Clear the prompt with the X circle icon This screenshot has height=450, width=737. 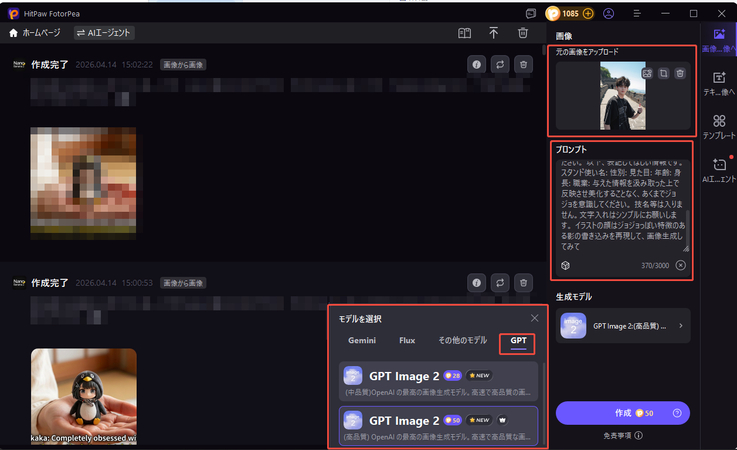pos(681,266)
